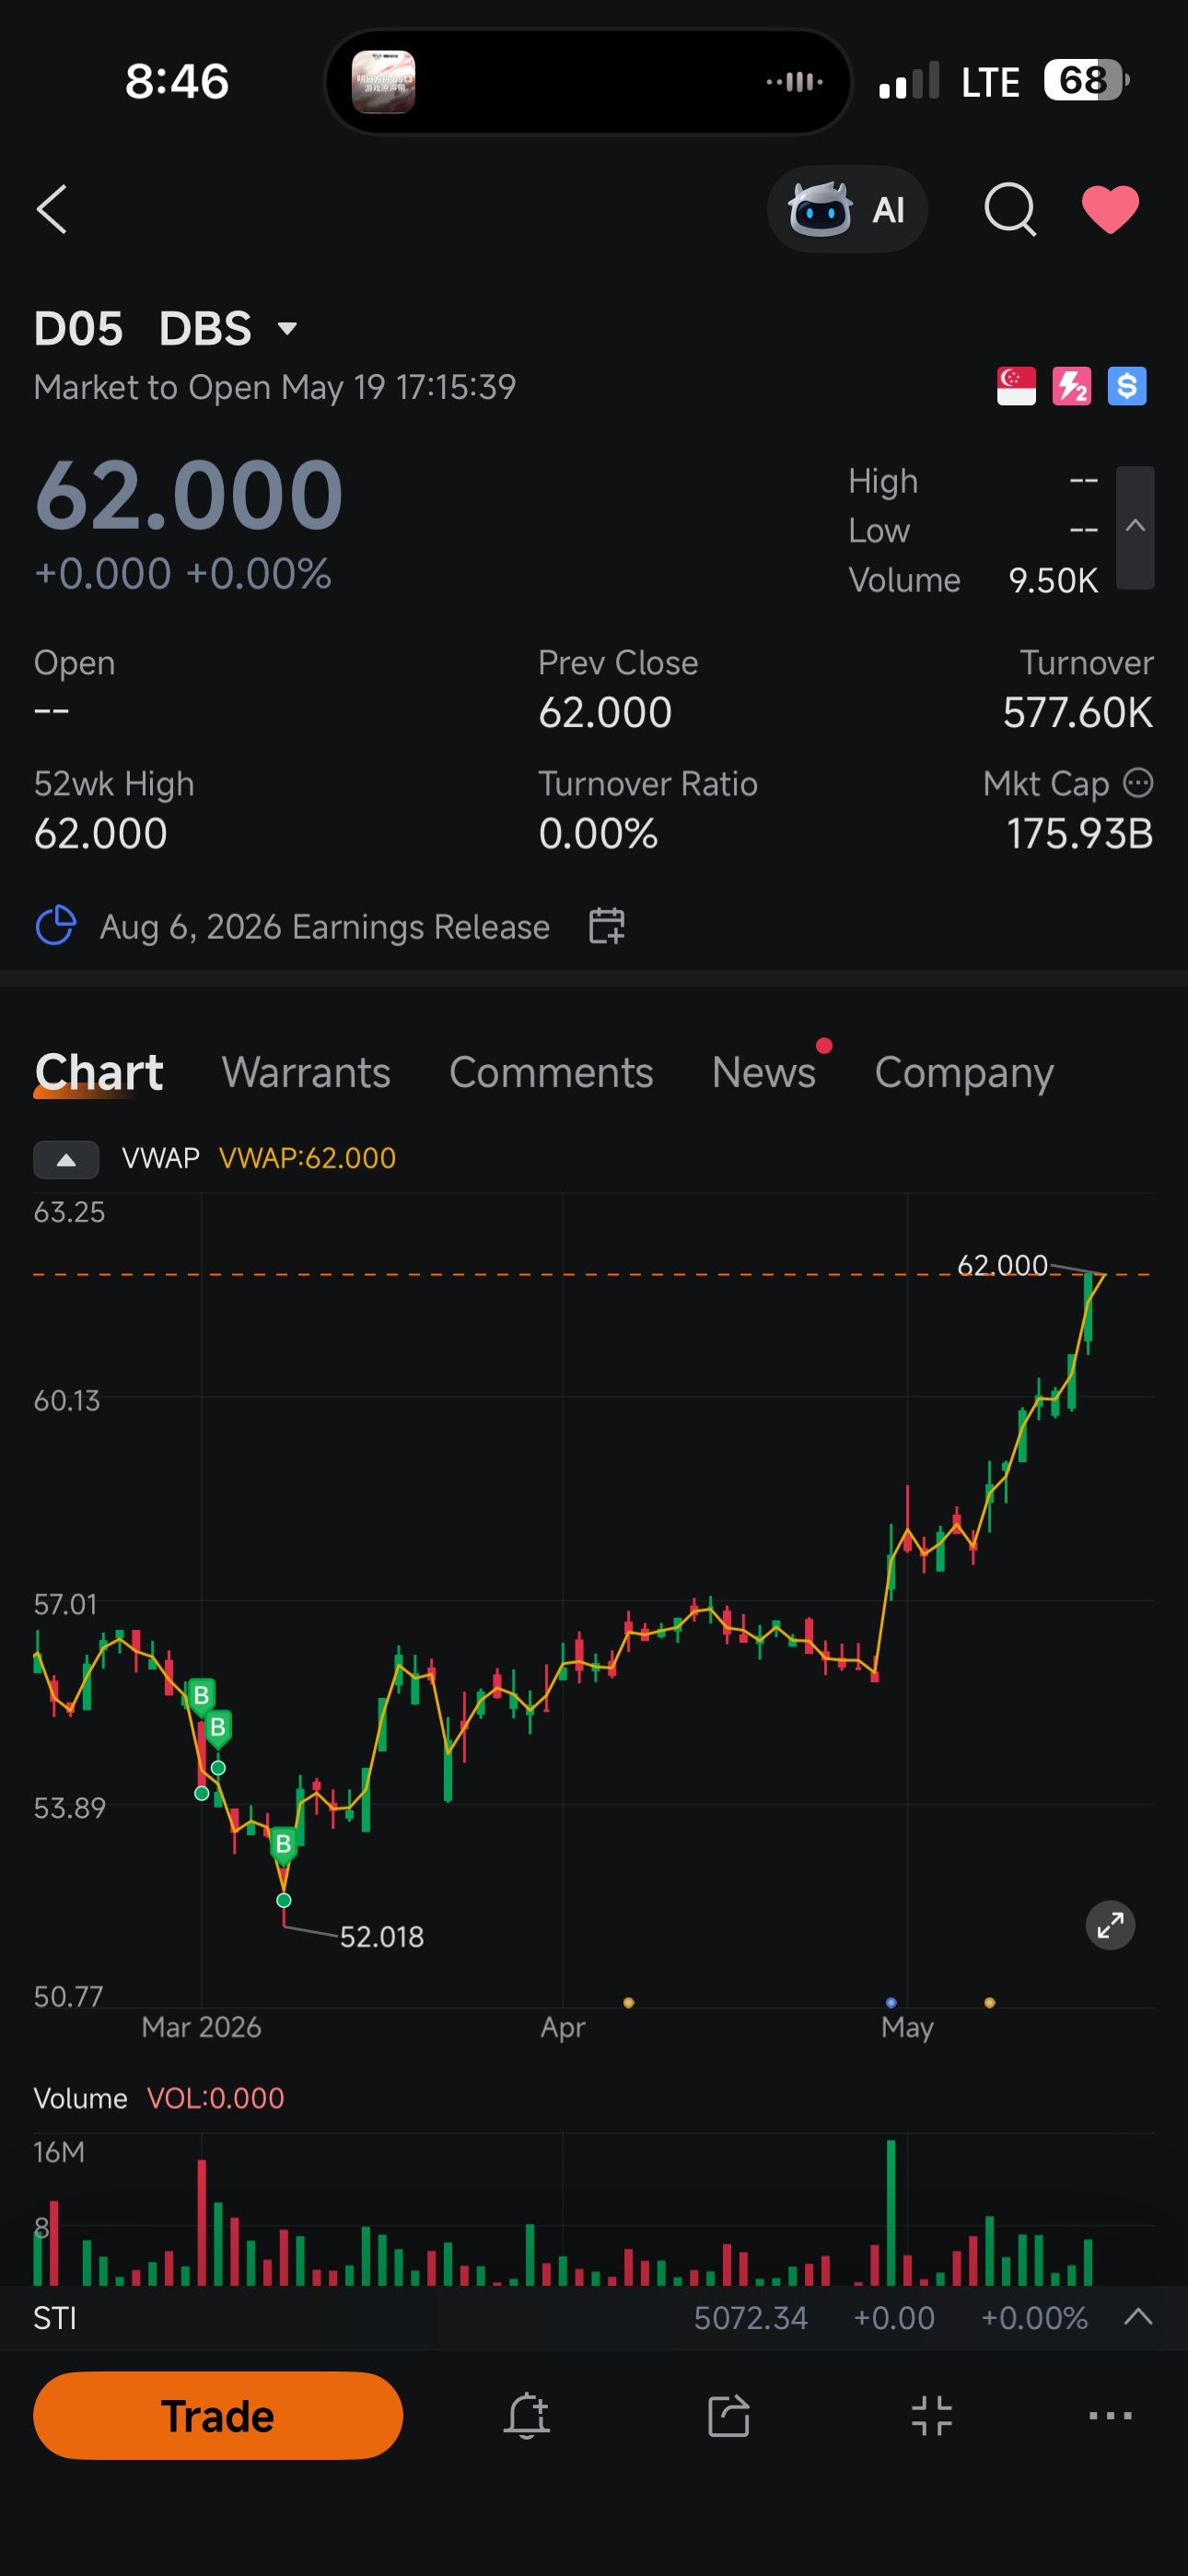Tap the 52.018 low price label on chart
This screenshot has width=1188, height=2576.
(382, 1937)
